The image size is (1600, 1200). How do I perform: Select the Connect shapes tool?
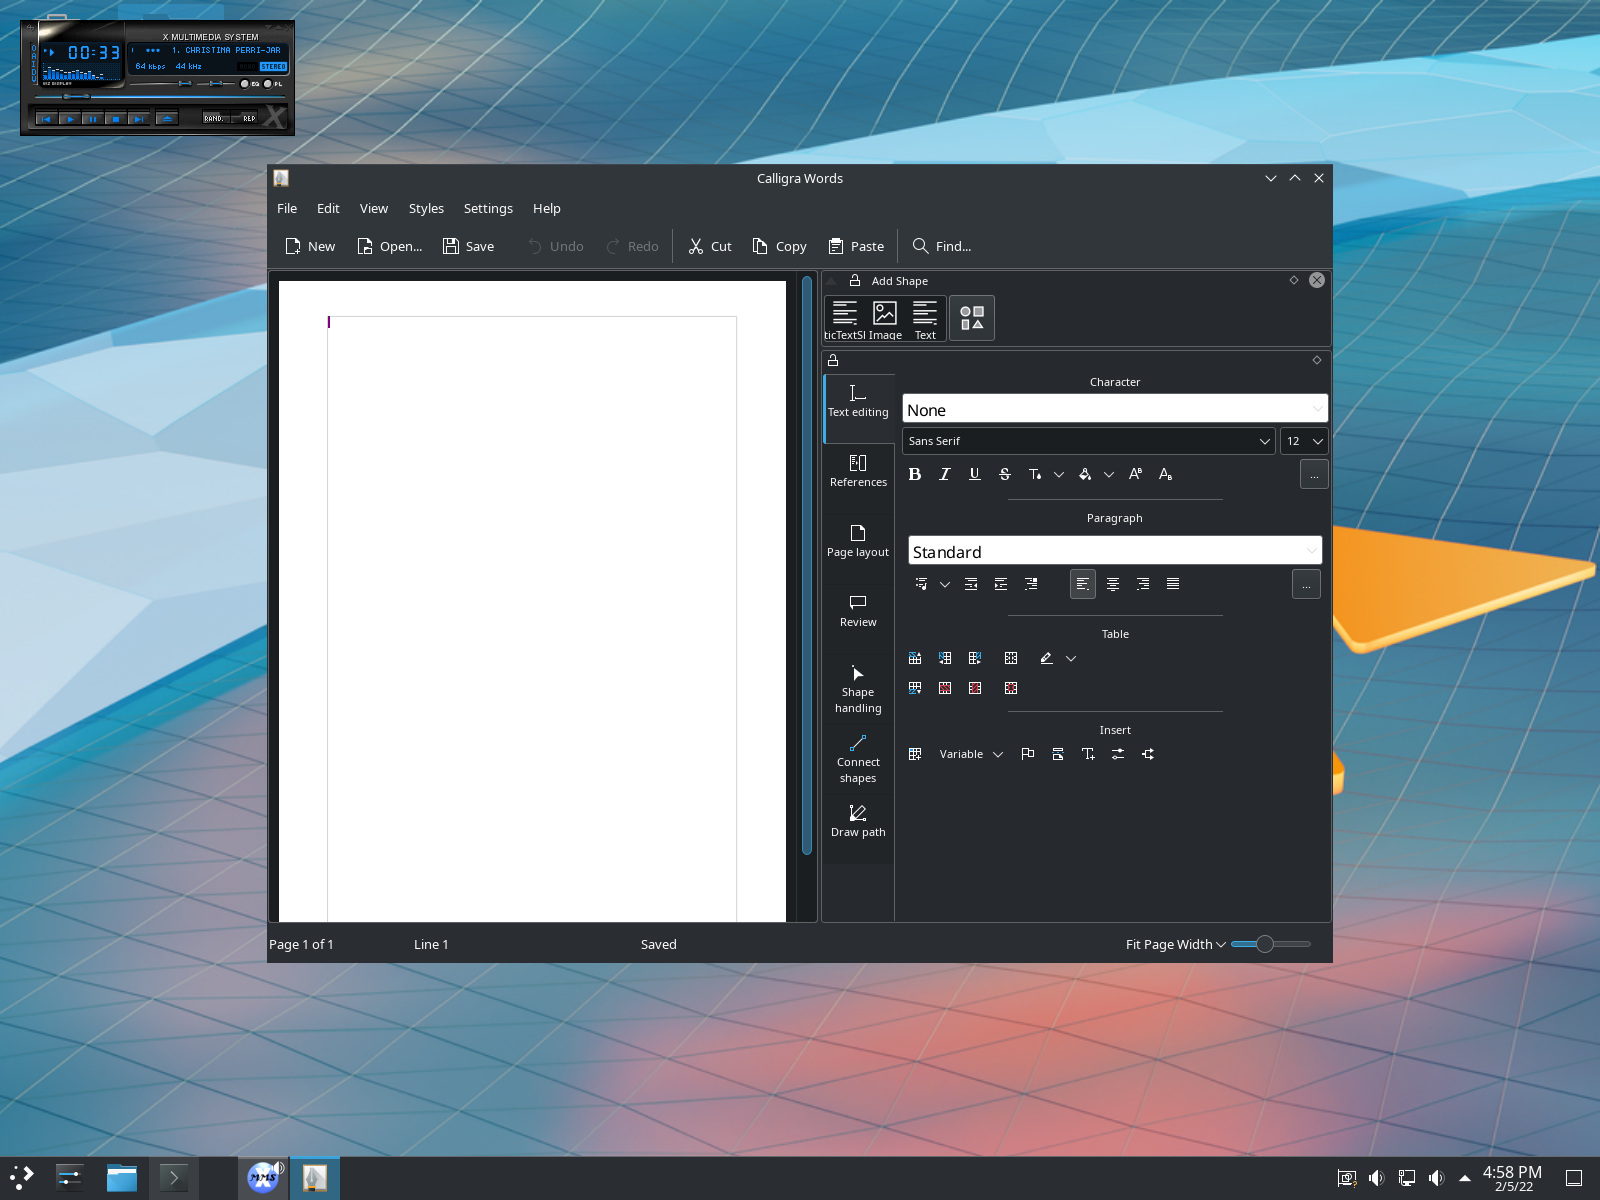pos(858,759)
